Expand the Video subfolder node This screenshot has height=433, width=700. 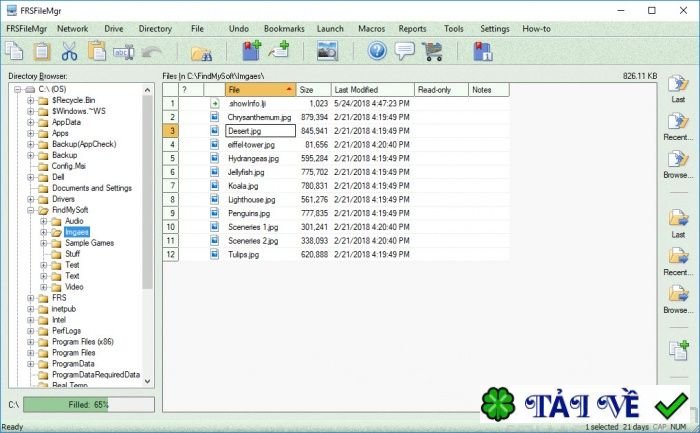click(44, 287)
